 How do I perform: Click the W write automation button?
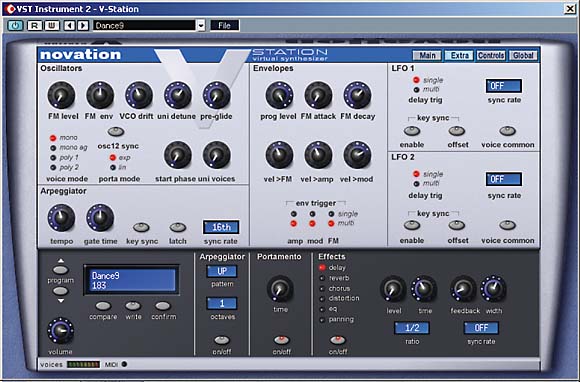click(x=52, y=26)
